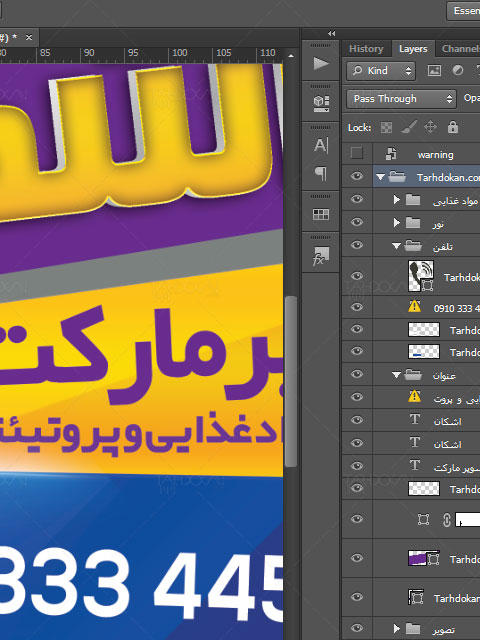The width and height of the screenshot is (480, 640).
Task: Collapse the panel dock double-arrow
Action: 331,33
